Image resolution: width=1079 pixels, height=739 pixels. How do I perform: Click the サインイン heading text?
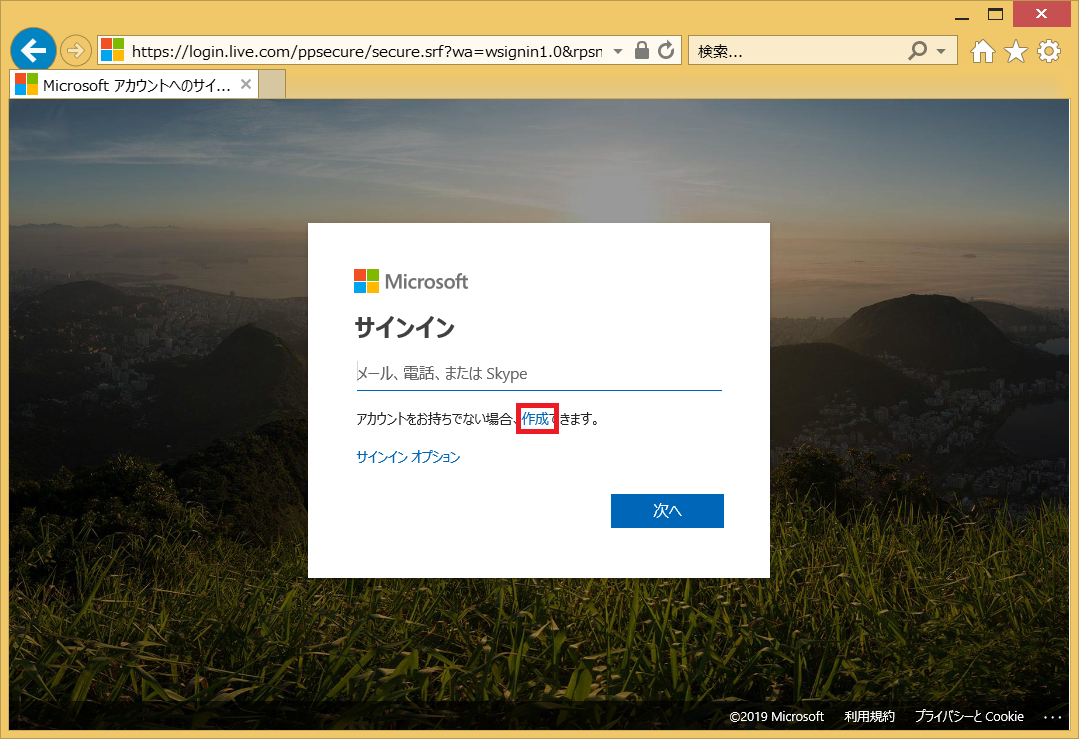tap(405, 328)
